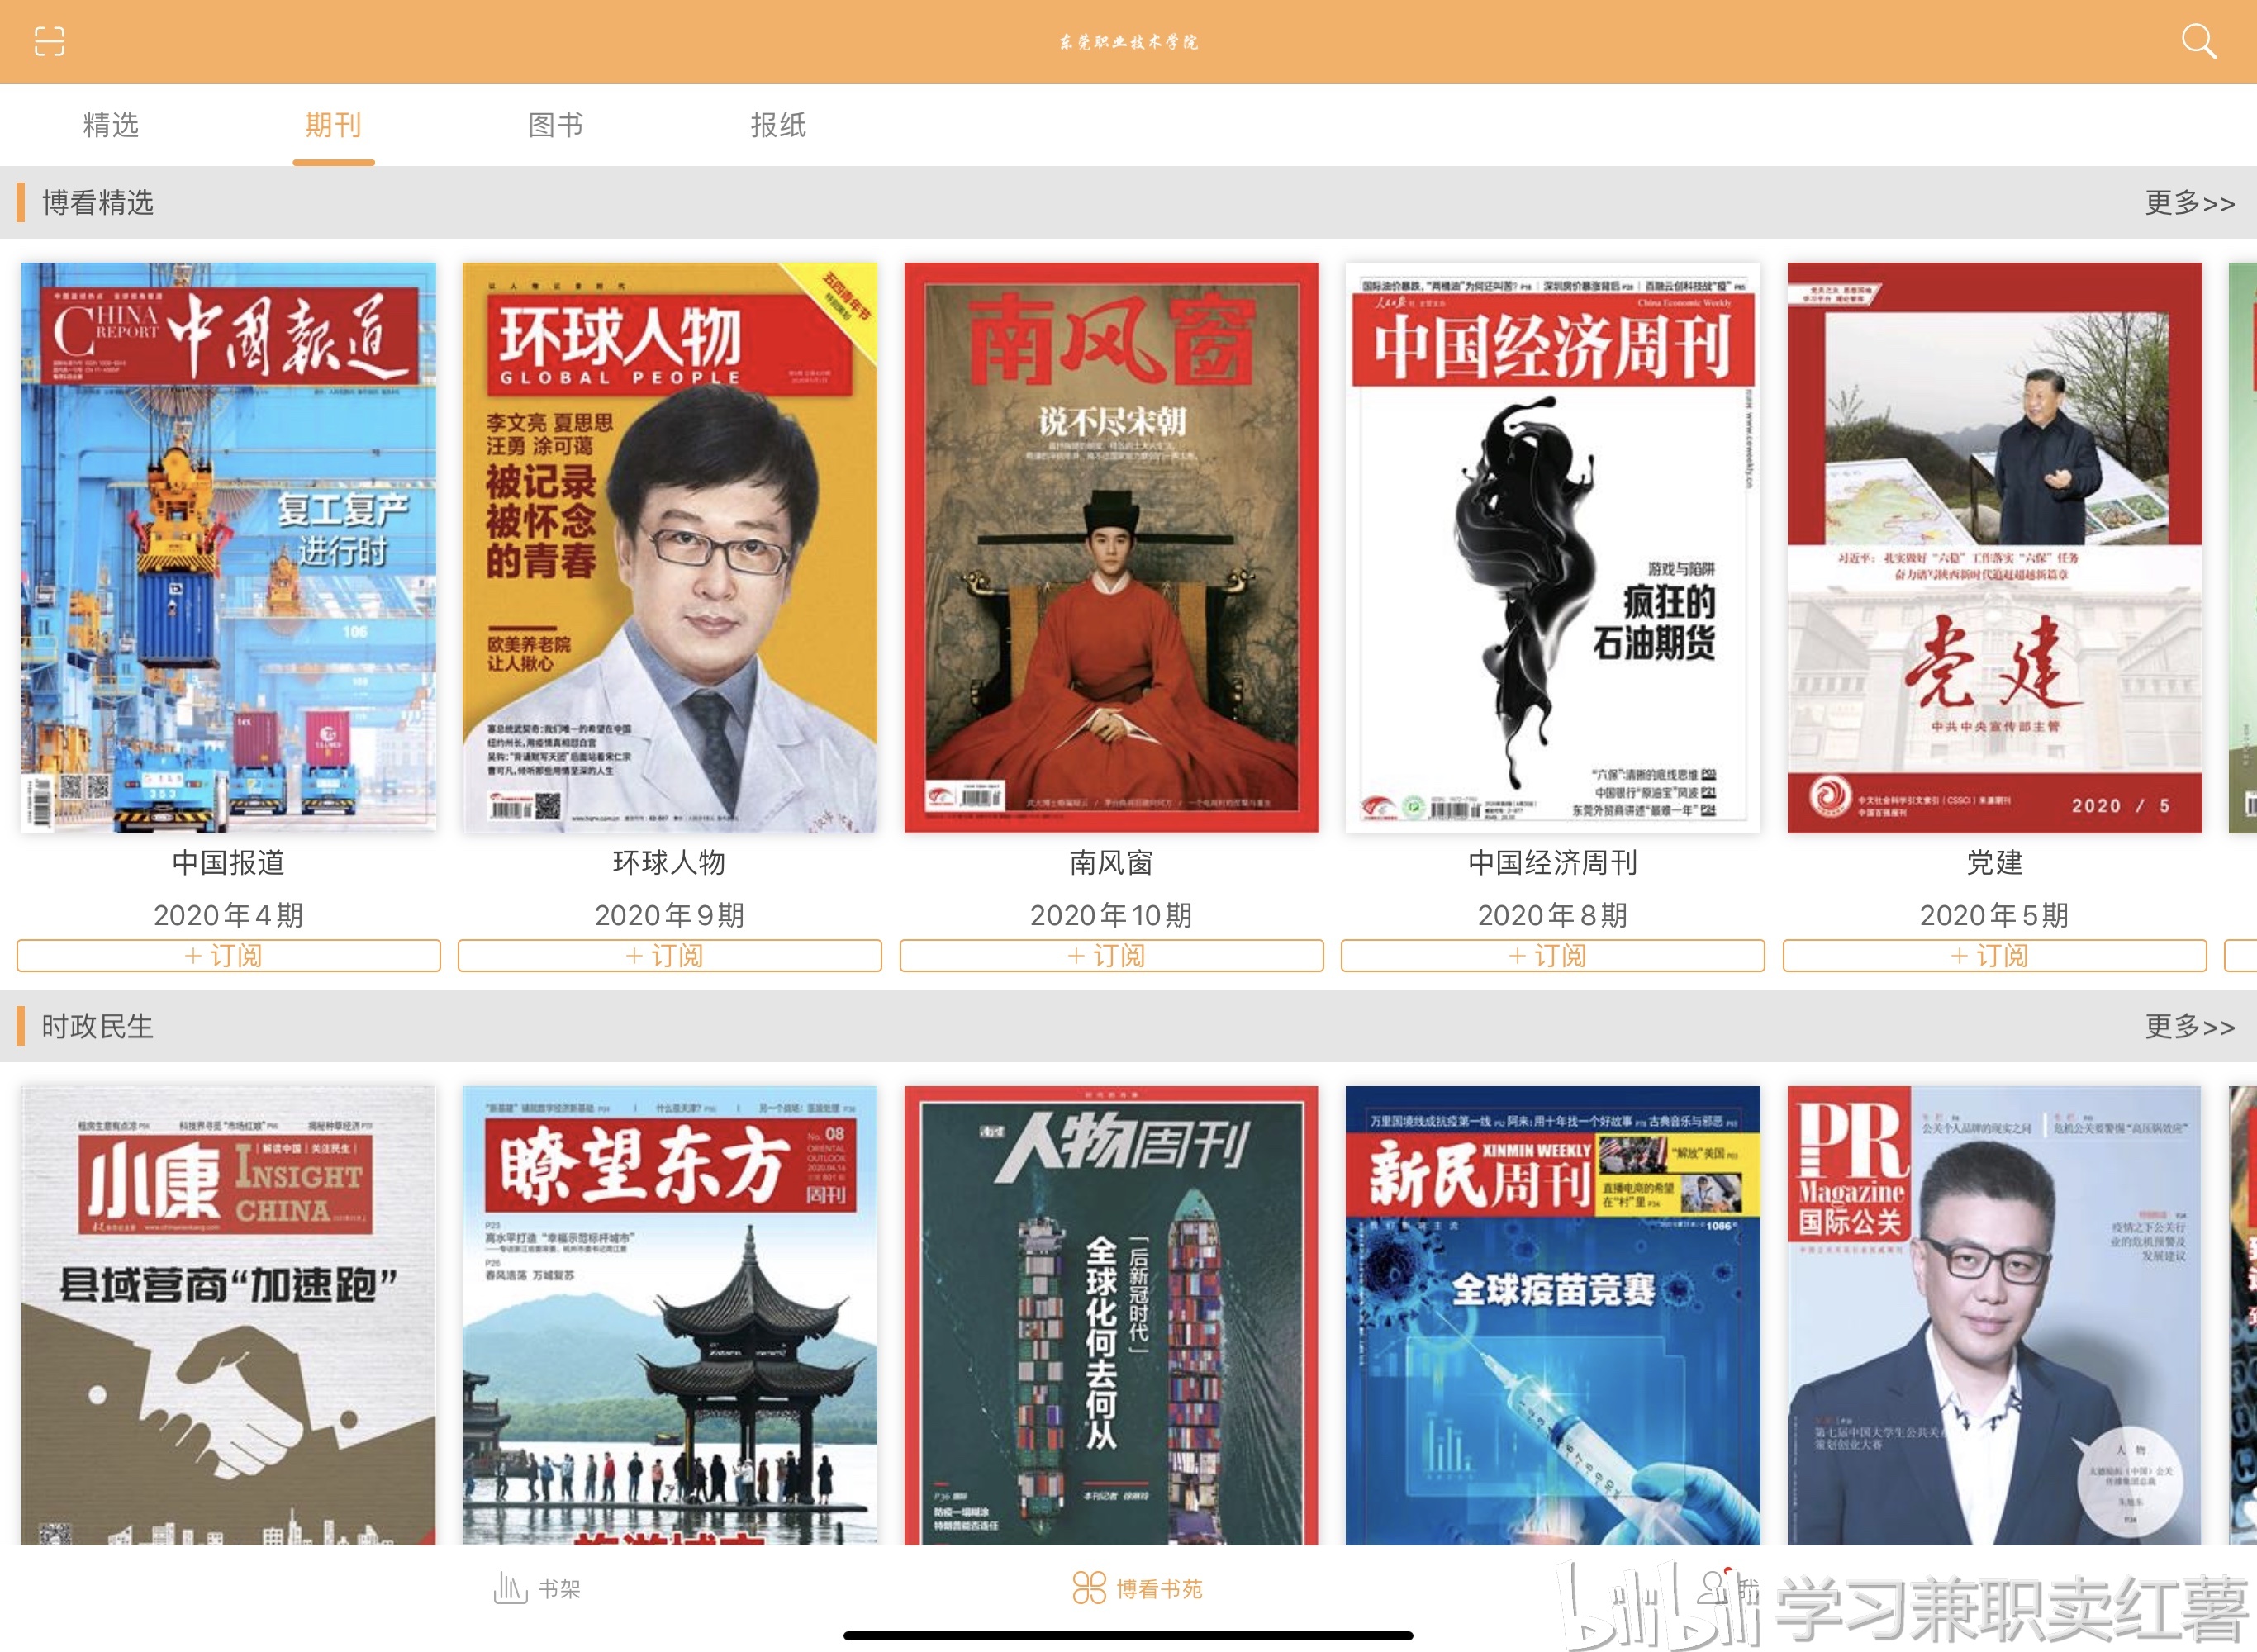This screenshot has height=1652, width=2257.
Task: Select the 期刊 tab
Action: coord(333,125)
